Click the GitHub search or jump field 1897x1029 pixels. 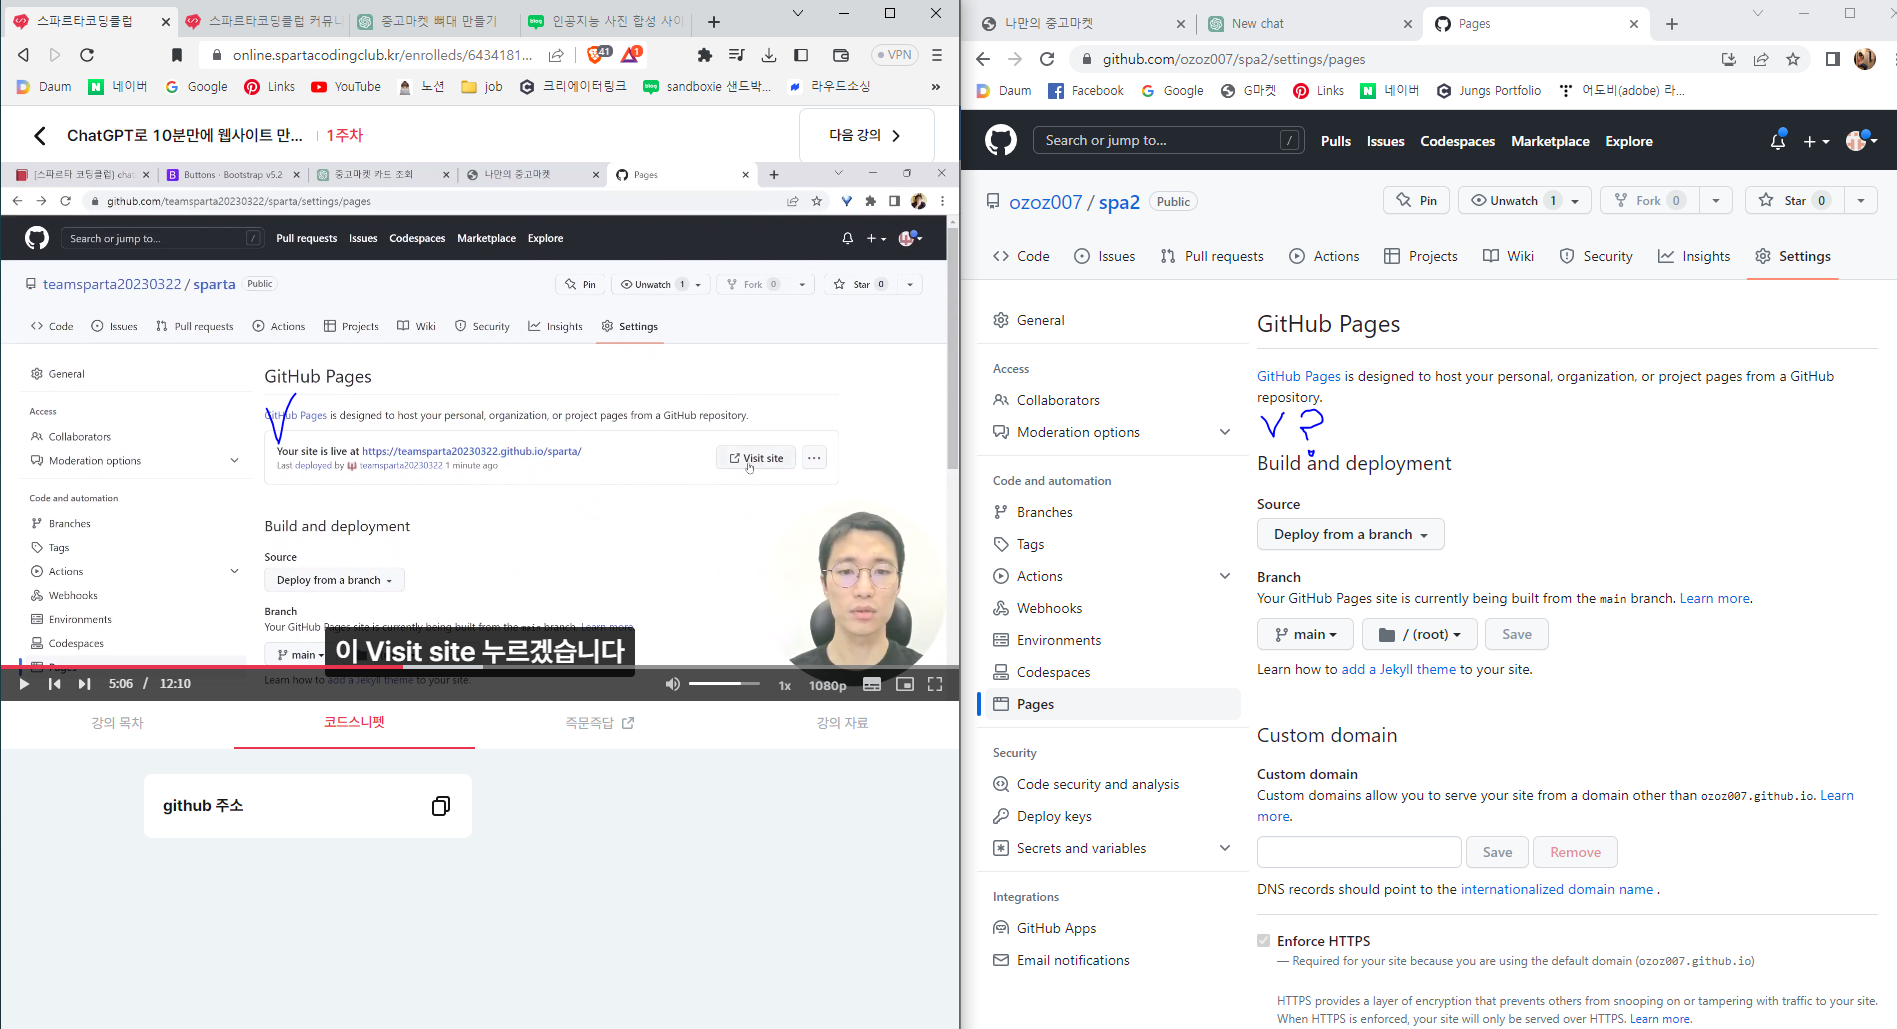tap(1168, 140)
